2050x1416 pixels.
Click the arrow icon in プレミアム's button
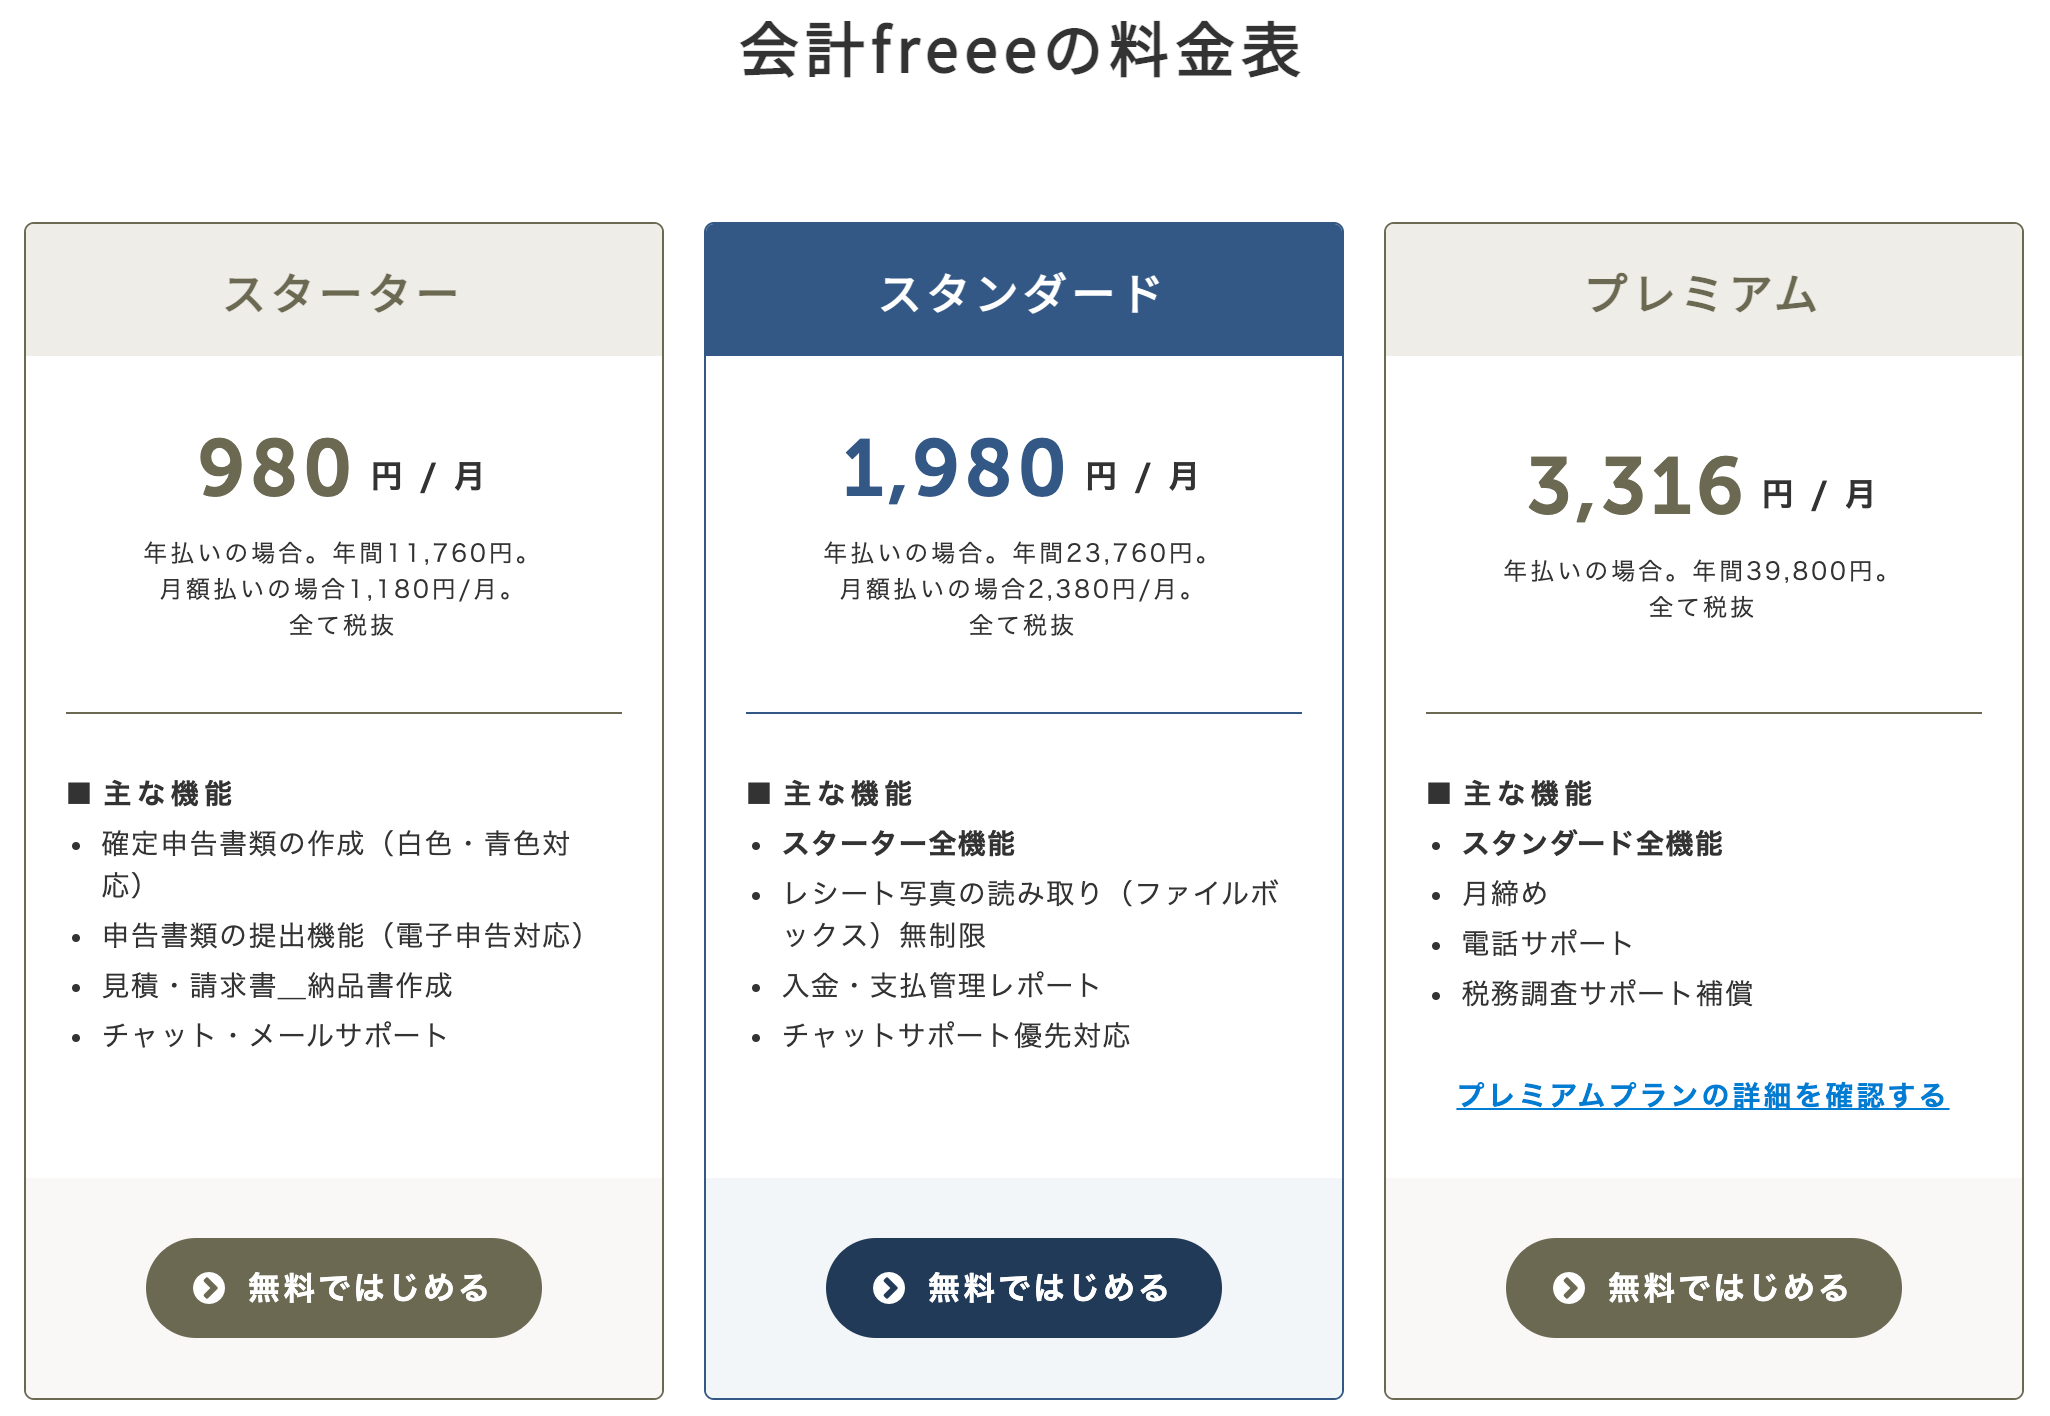1568,1288
